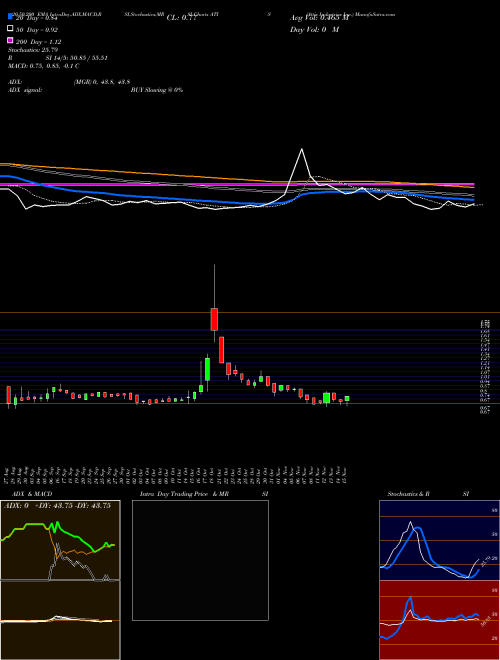Click the white 50 Day EMA legend swatch
This screenshot has height=660, width=500.
[10, 29]
